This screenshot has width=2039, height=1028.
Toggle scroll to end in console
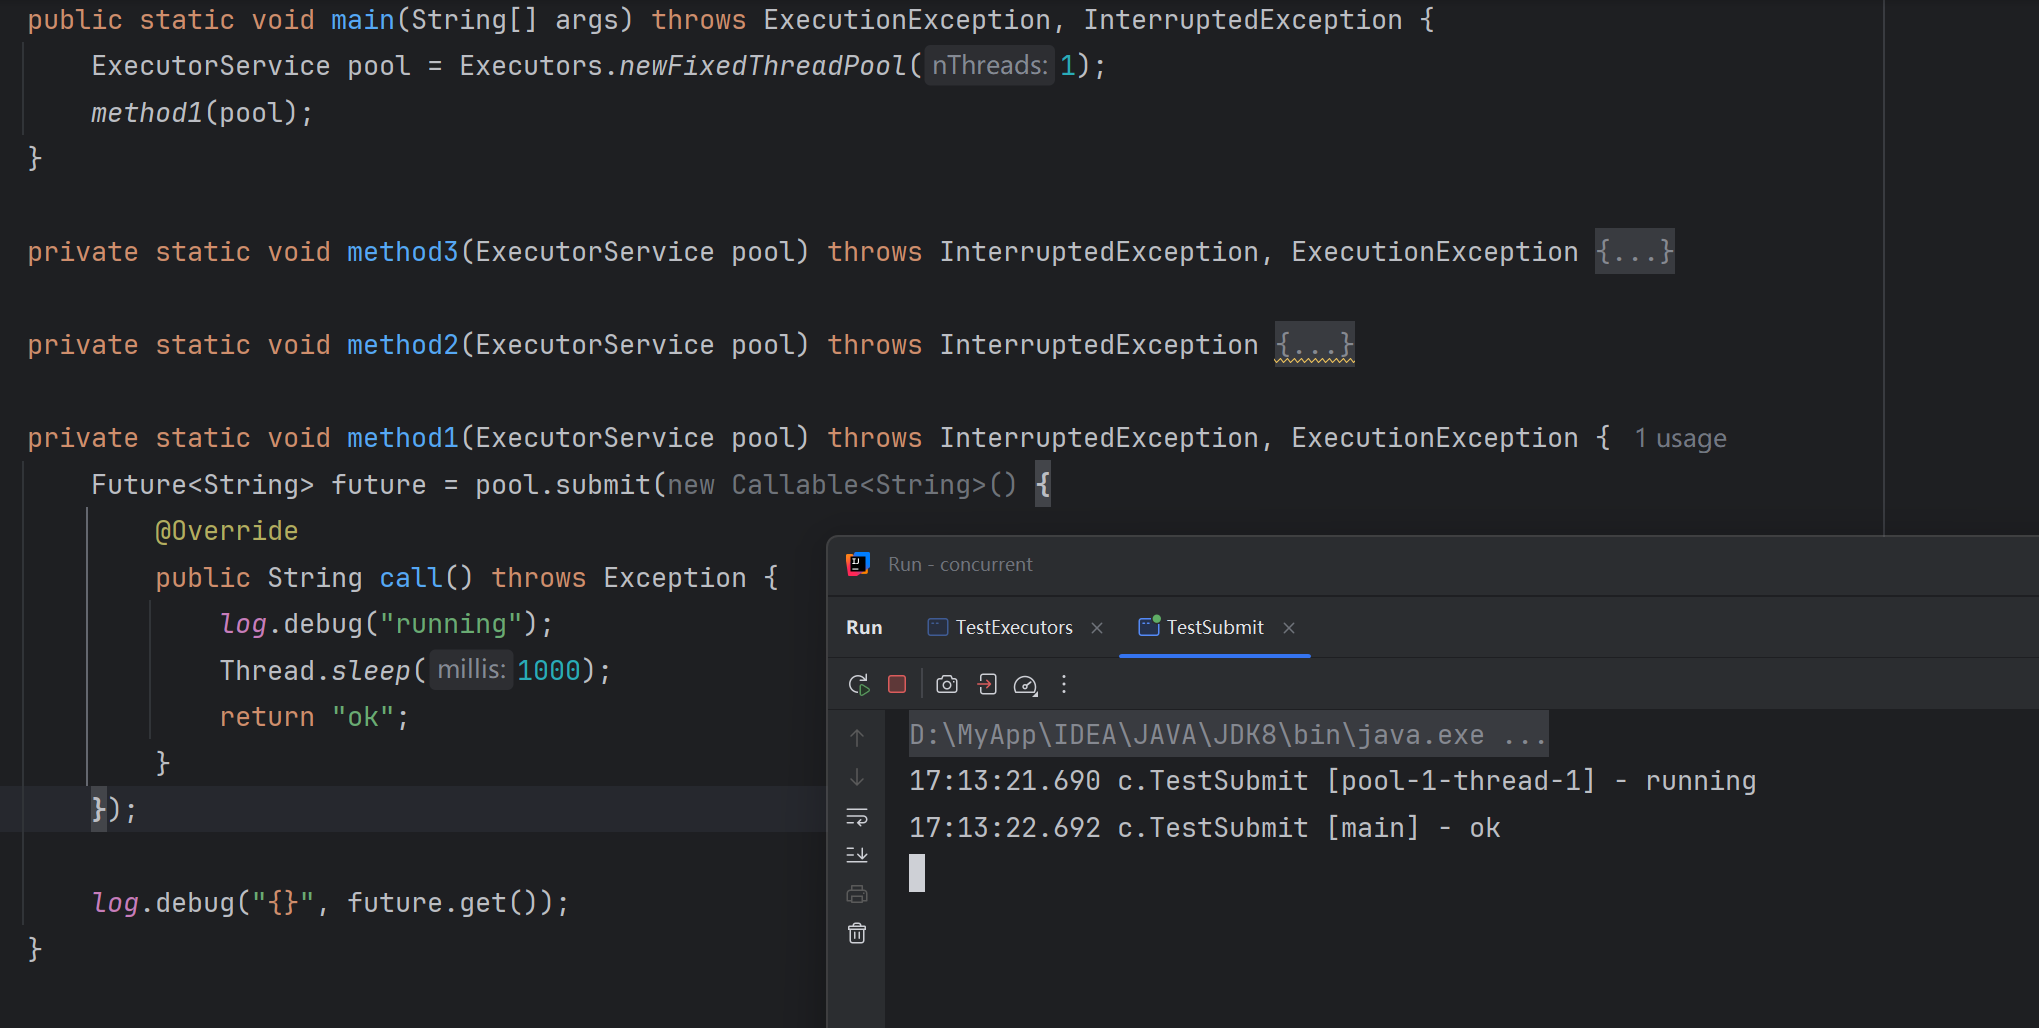(x=857, y=854)
